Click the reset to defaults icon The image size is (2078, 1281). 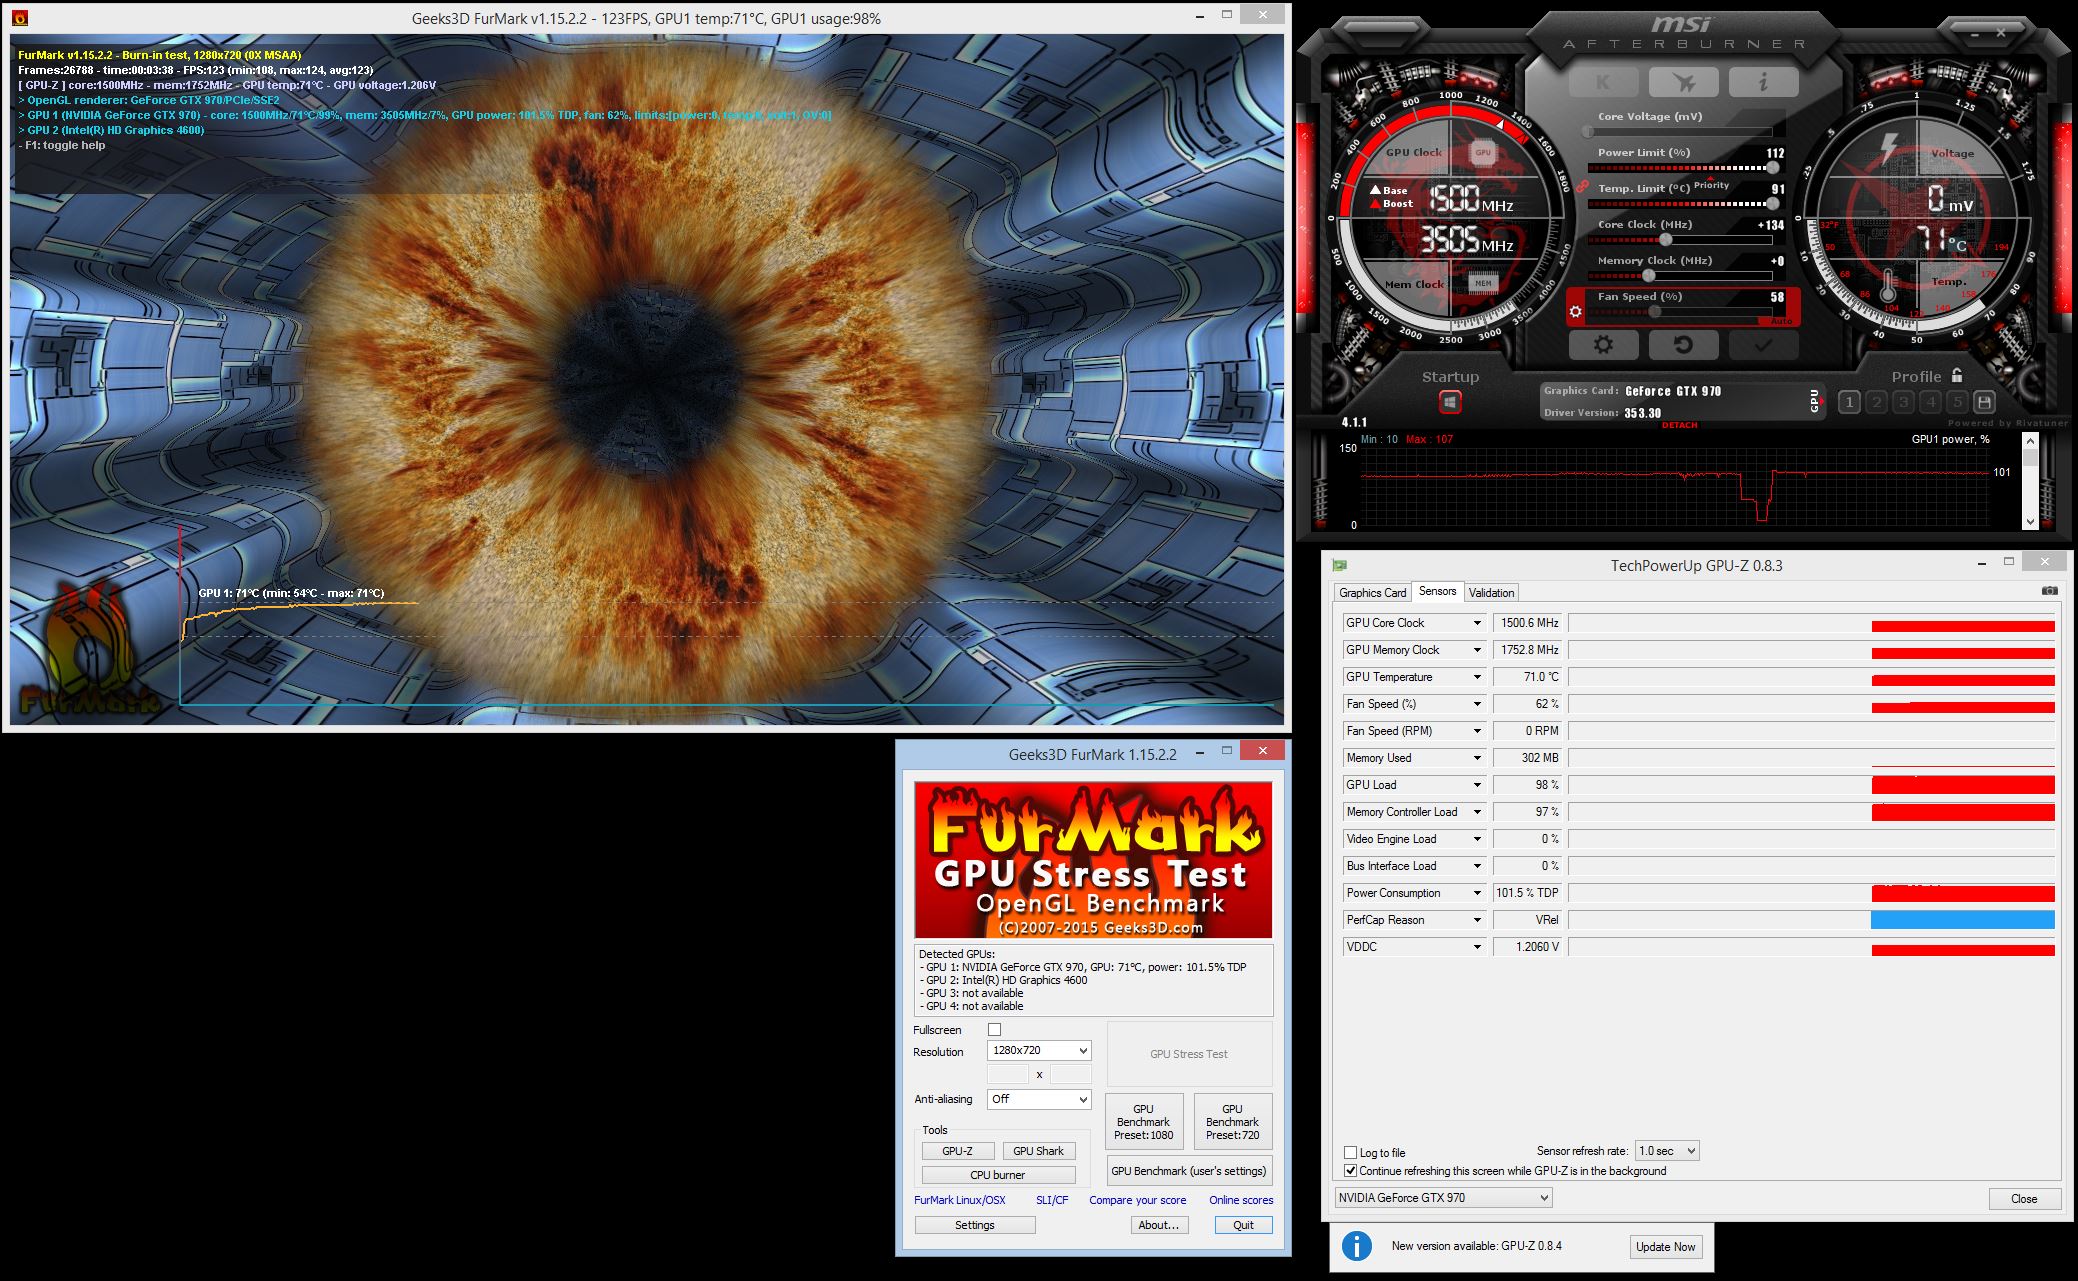pos(1683,345)
